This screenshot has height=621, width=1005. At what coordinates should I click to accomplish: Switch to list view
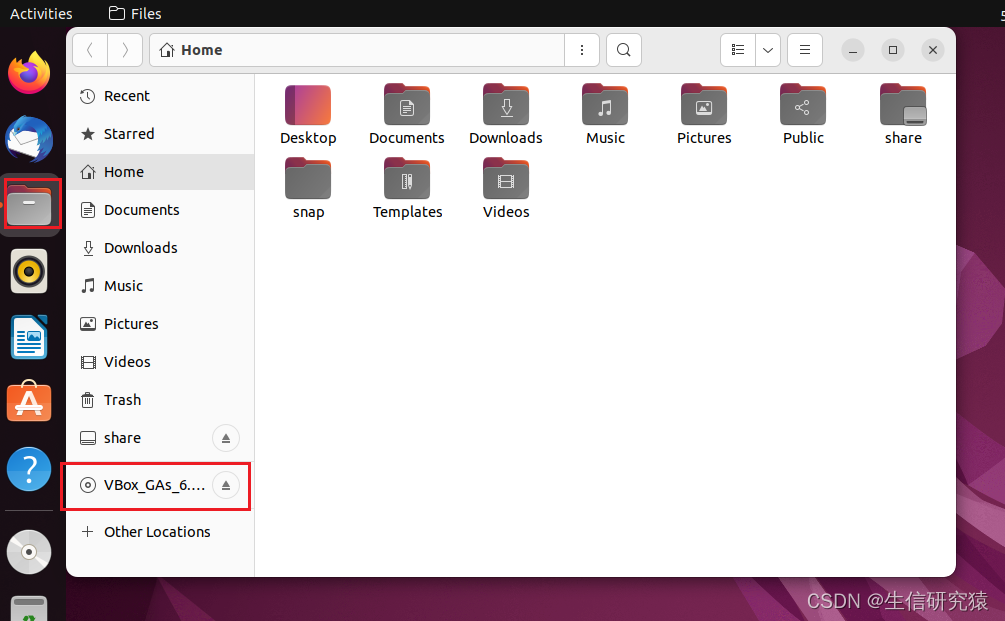point(737,49)
